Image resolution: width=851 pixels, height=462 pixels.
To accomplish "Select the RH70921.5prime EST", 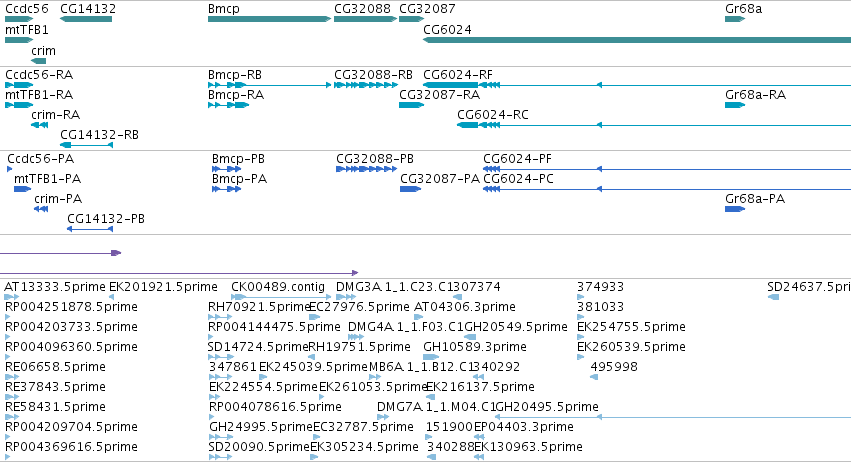I will [x=220, y=317].
